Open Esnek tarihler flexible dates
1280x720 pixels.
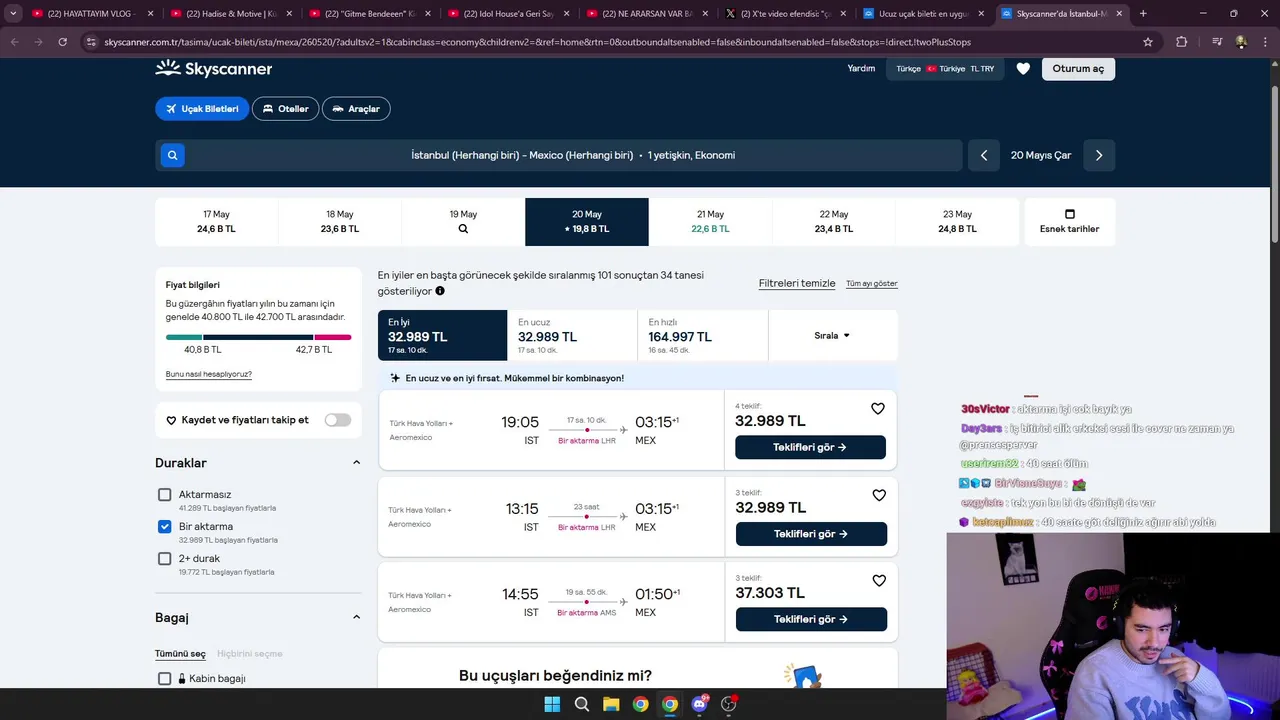click(x=1069, y=222)
